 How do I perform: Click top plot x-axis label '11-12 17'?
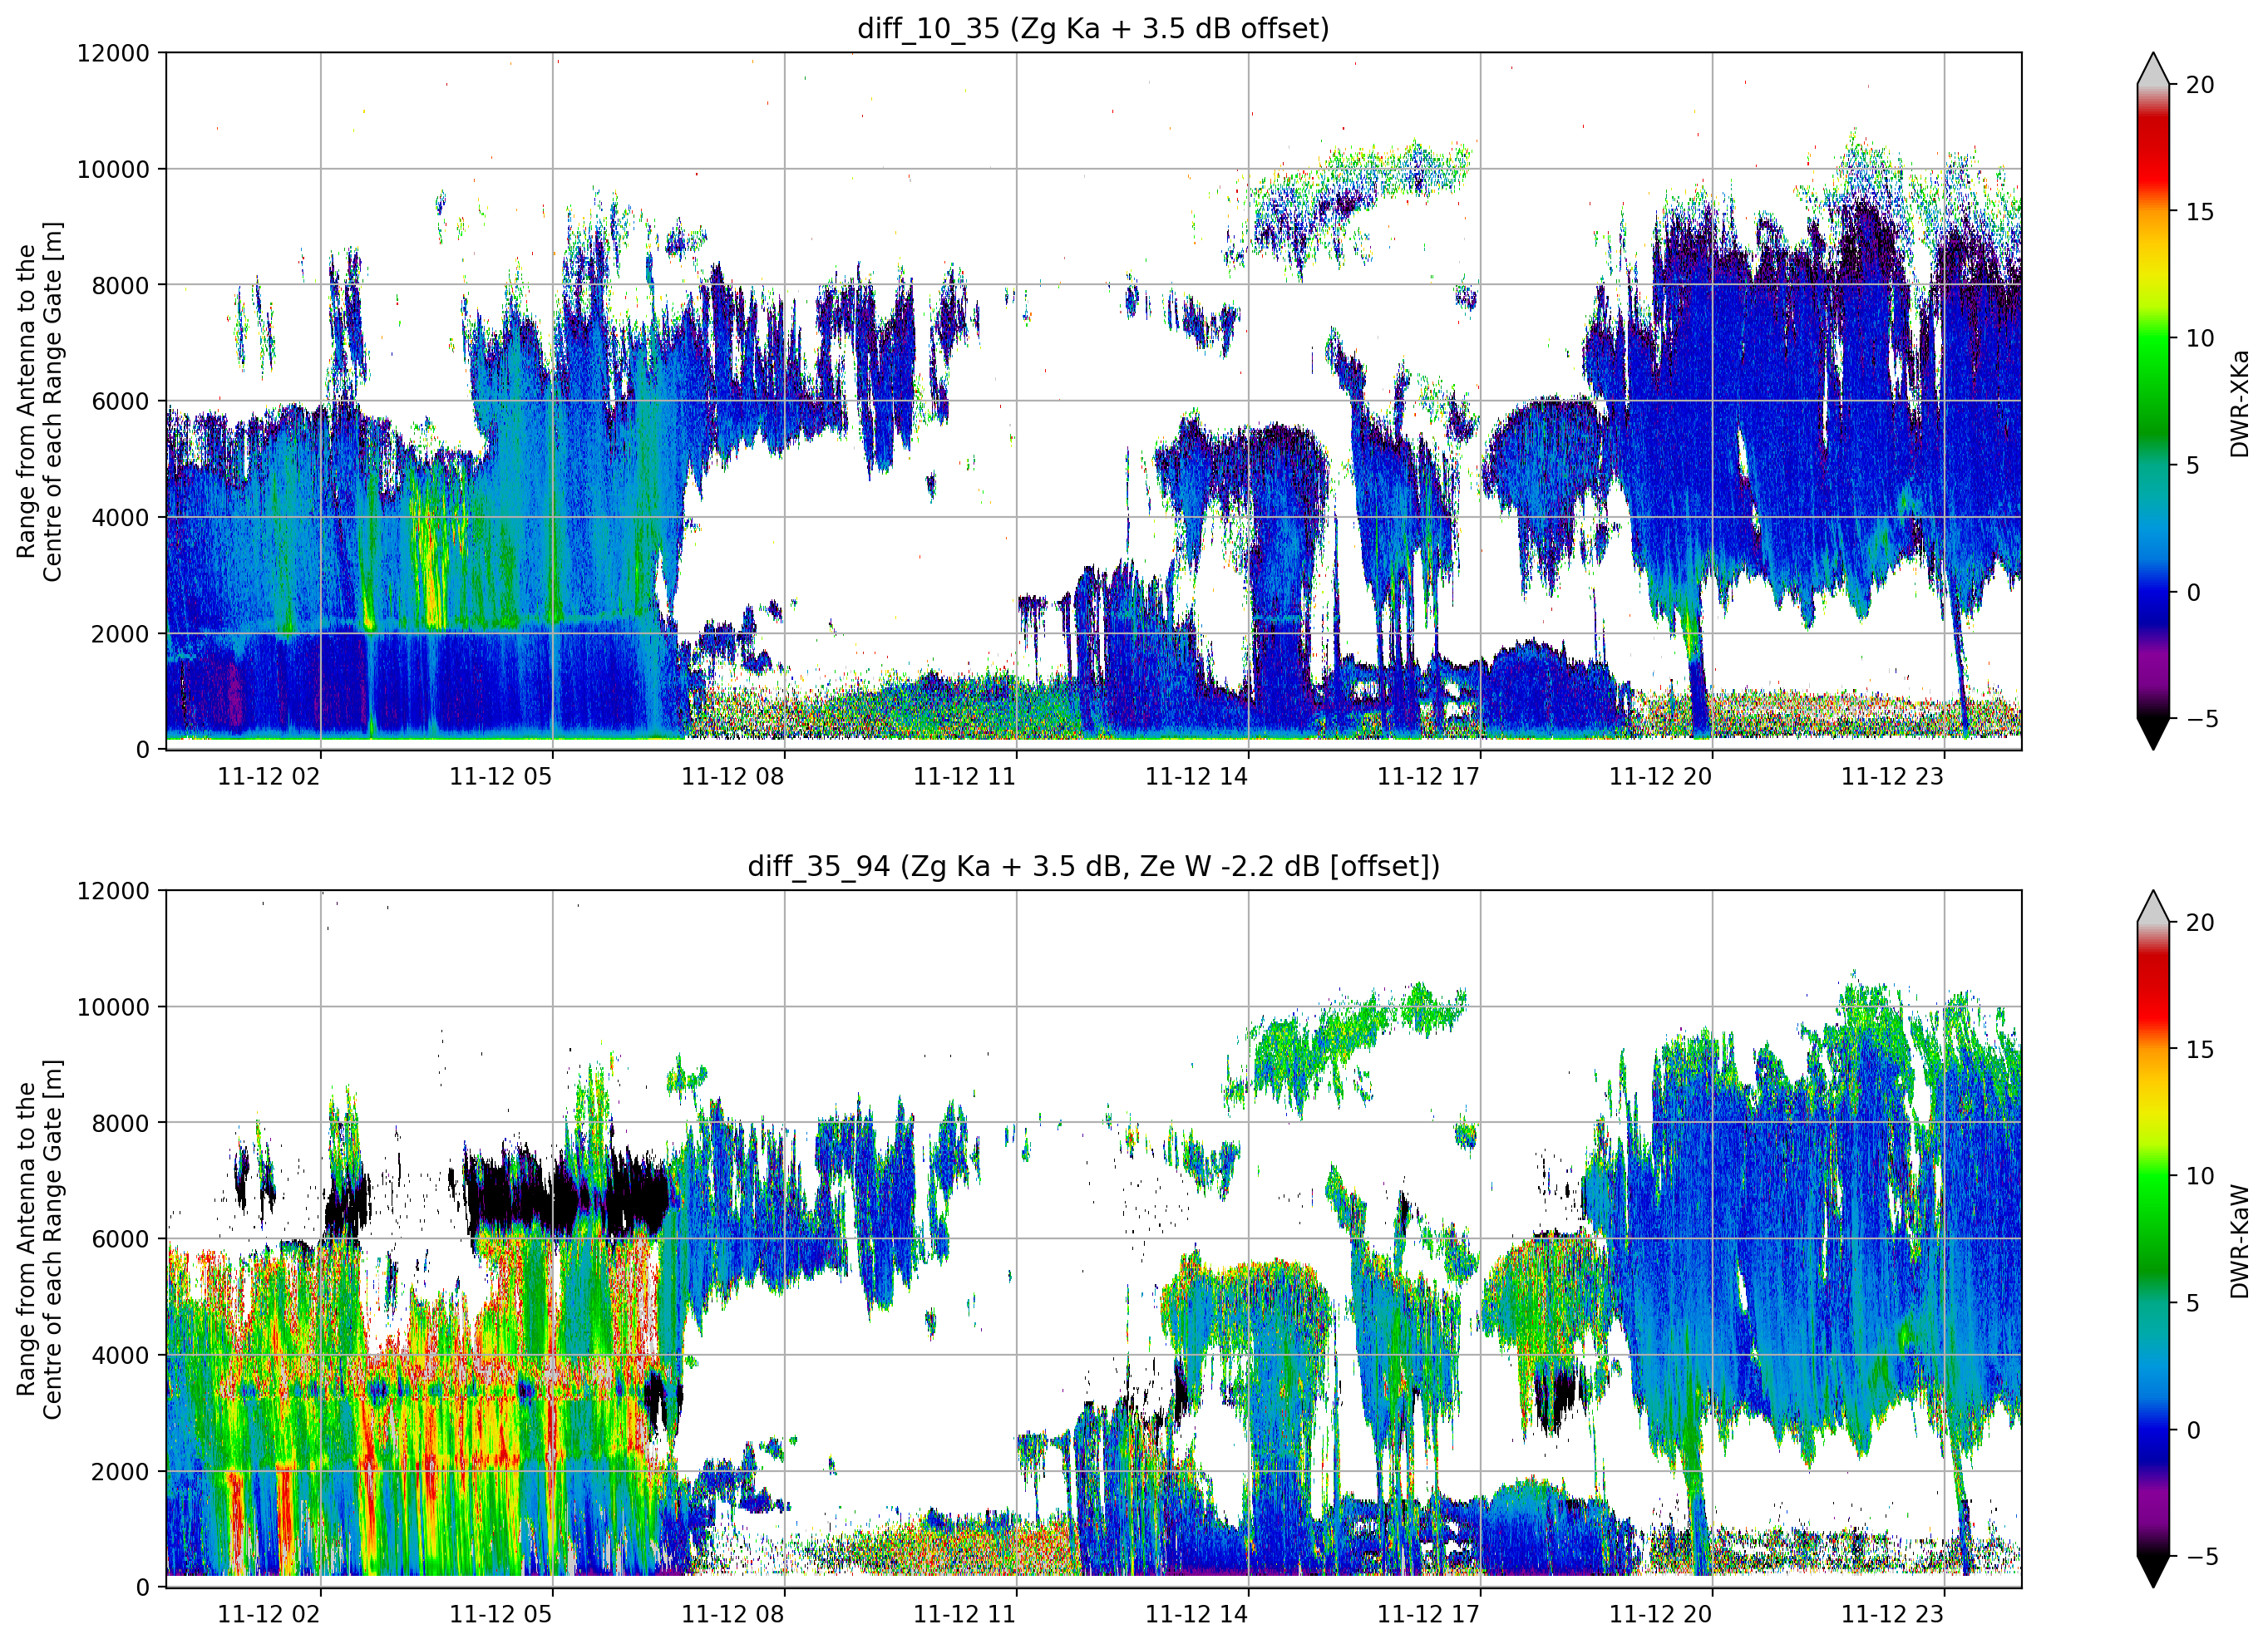1429,777
